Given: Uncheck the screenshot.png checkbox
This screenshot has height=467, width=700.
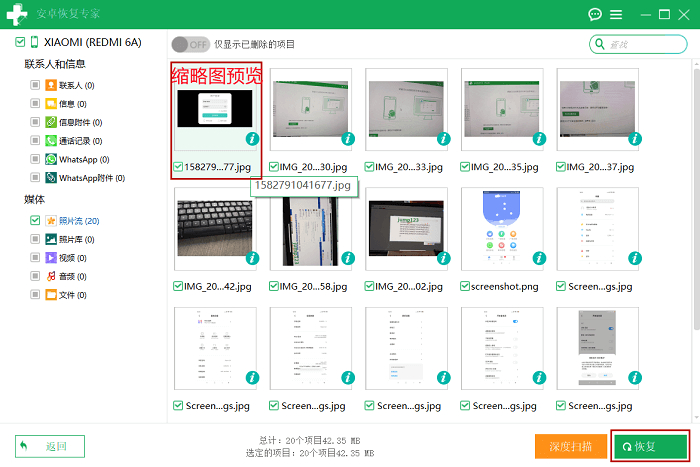Looking at the screenshot, I should click(465, 286).
